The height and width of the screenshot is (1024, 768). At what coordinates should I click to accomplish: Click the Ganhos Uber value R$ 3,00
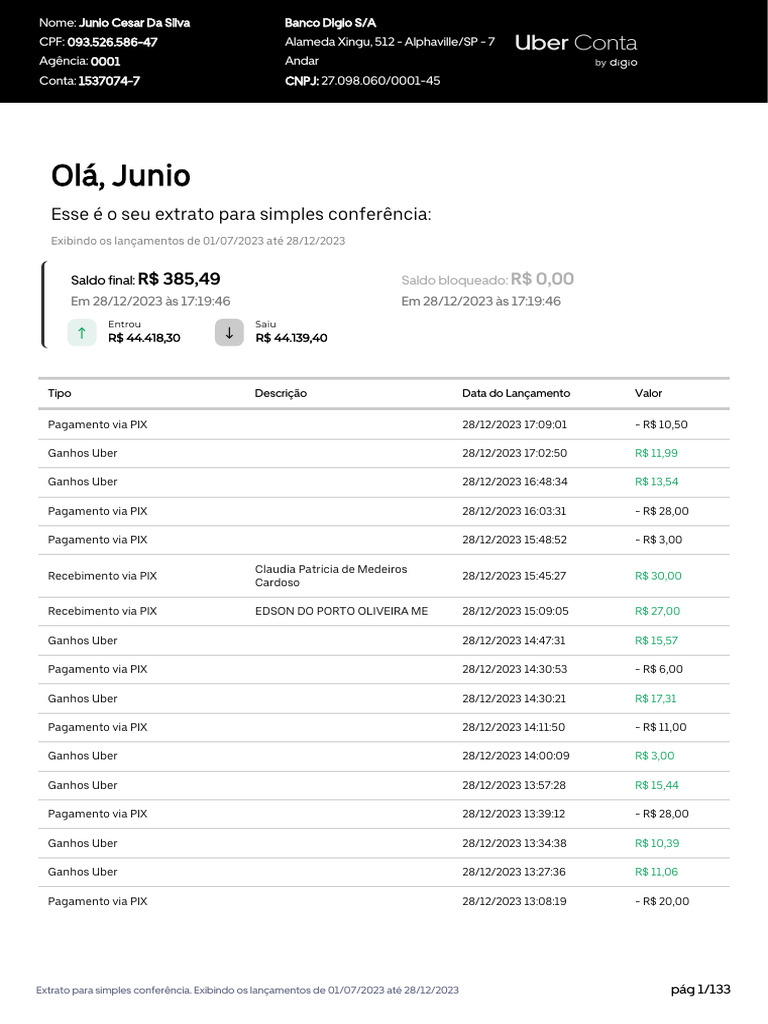tap(655, 756)
